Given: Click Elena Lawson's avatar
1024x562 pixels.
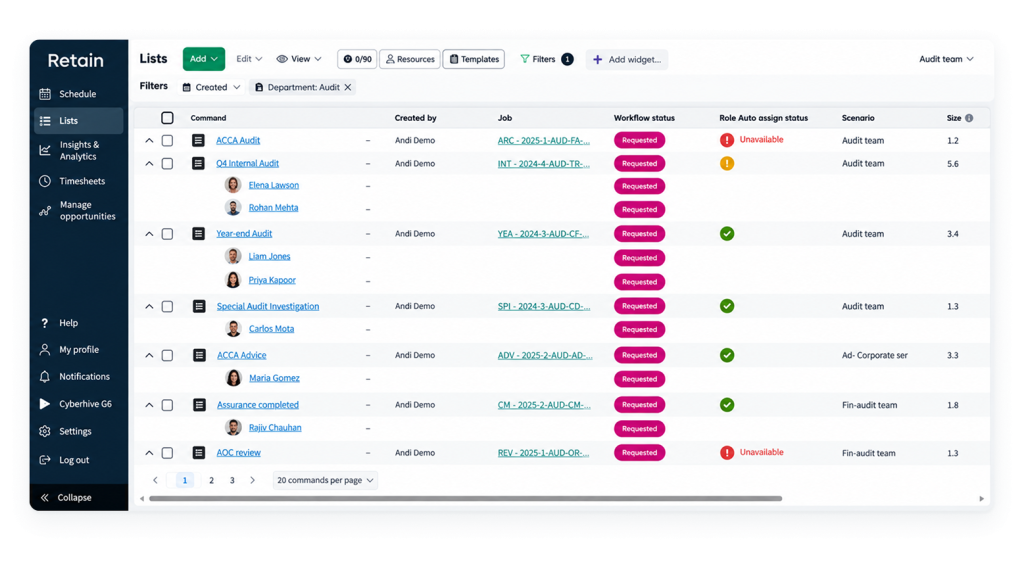Looking at the screenshot, I should 233,185.
